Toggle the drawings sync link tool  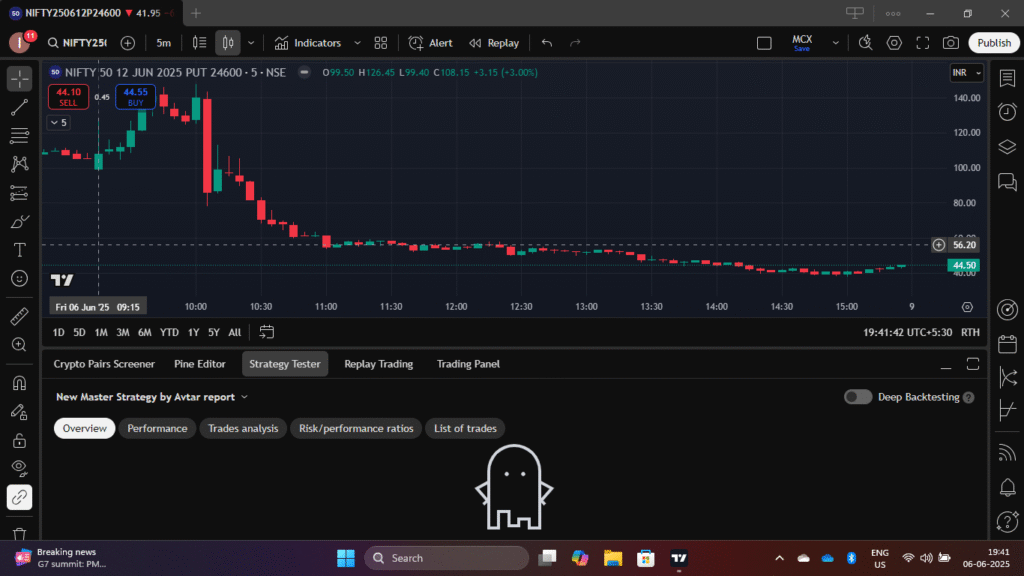(20, 498)
